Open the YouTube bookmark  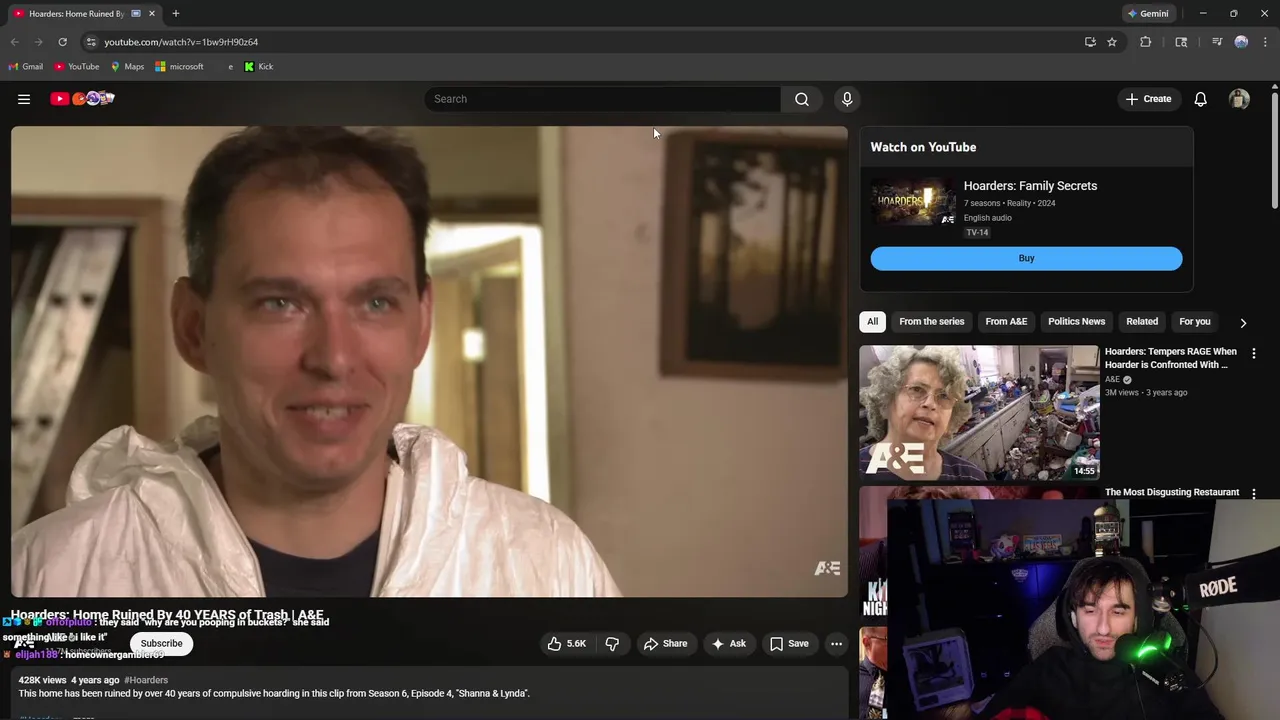[77, 67]
